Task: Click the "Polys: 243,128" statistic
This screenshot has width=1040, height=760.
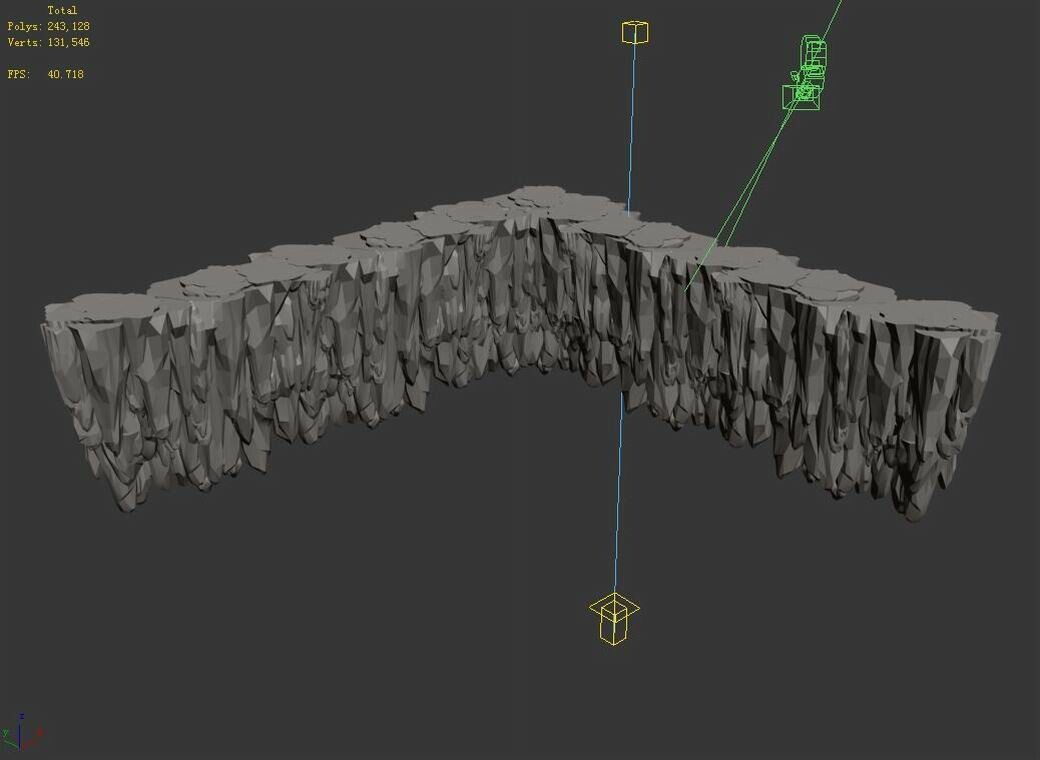Action: click(48, 27)
